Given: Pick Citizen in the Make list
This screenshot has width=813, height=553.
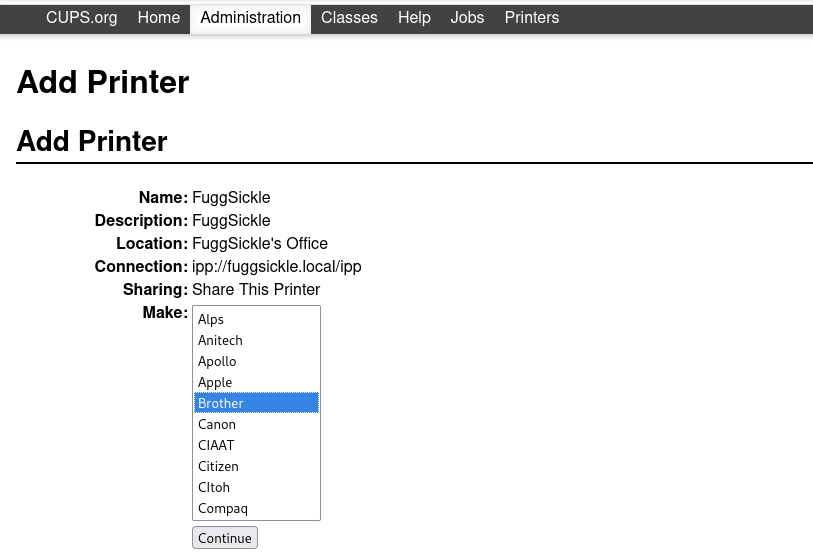Looking at the screenshot, I should pyautogui.click(x=218, y=466).
